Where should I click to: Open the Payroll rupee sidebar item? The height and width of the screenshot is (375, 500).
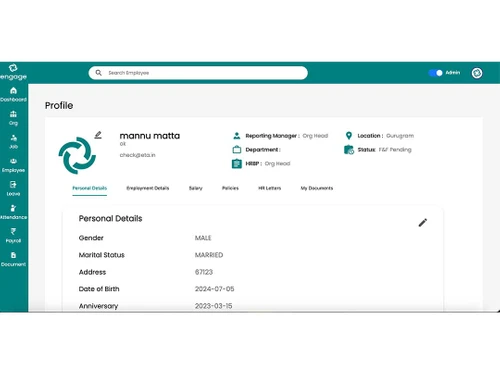click(13, 236)
